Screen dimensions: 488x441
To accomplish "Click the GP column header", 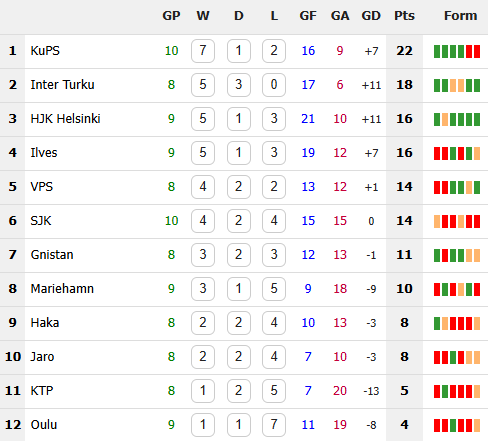I will point(171,16).
